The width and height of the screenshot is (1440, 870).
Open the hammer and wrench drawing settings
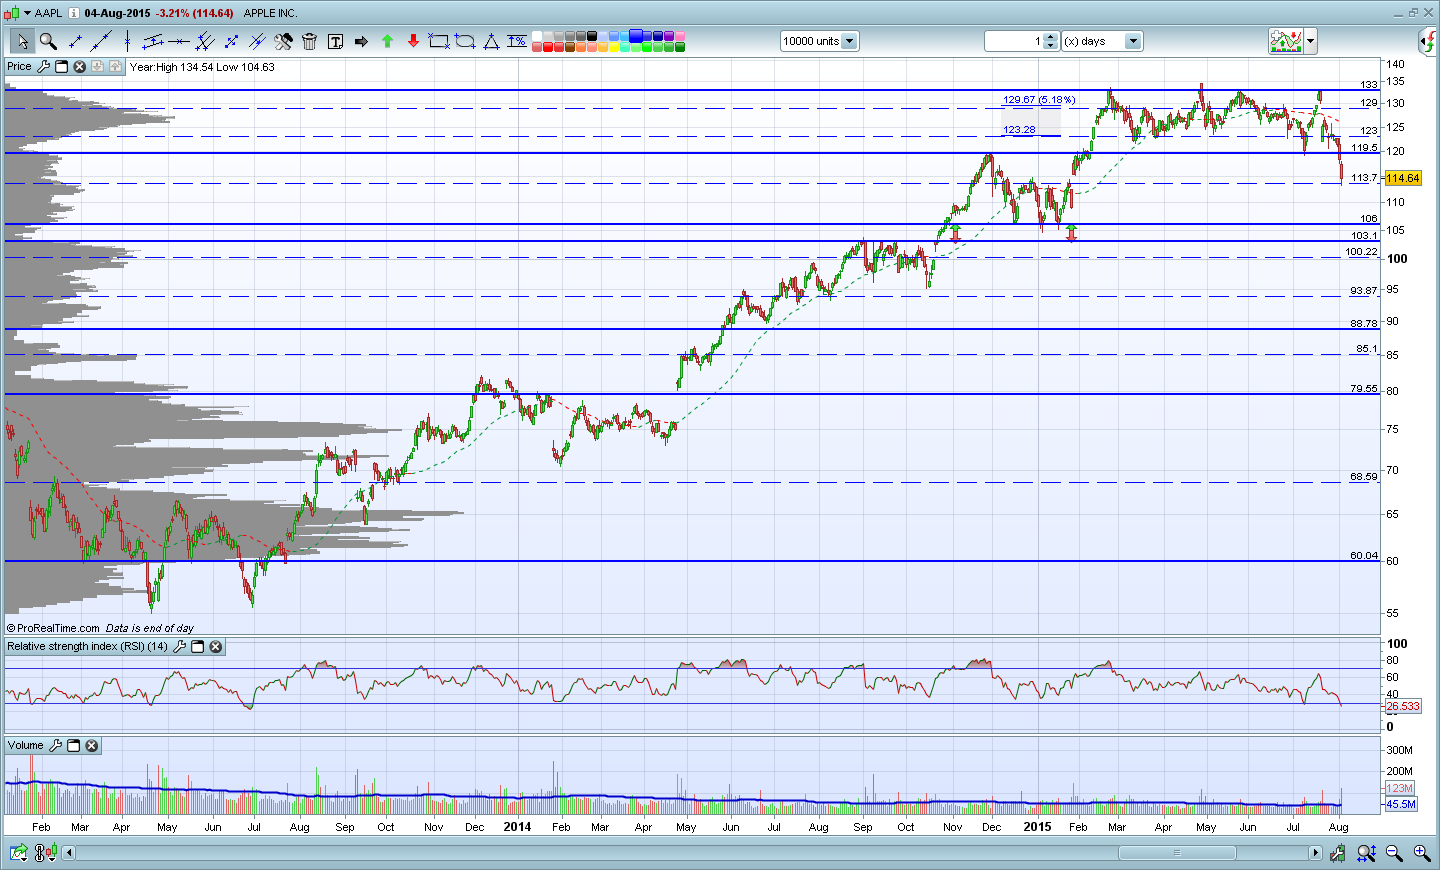[x=283, y=41]
